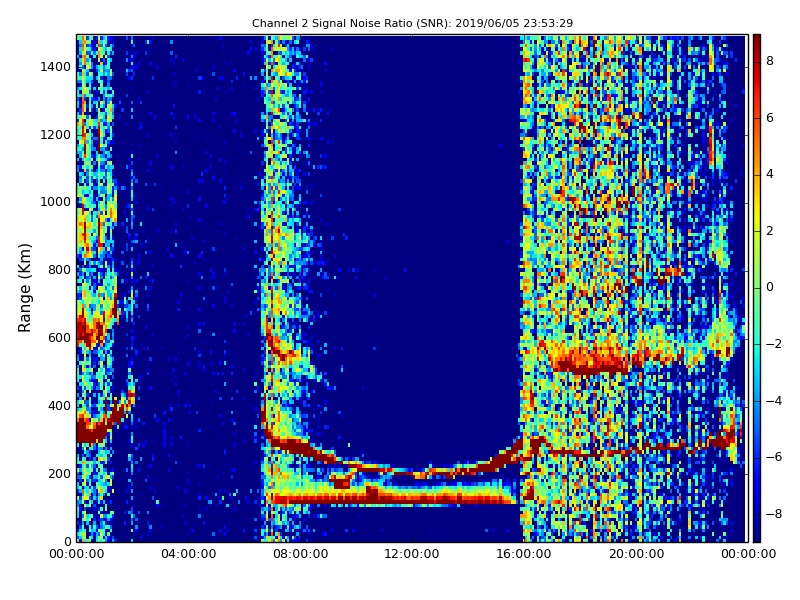Click the 08:00:00 time axis label
This screenshot has width=800, height=600.
click(301, 554)
